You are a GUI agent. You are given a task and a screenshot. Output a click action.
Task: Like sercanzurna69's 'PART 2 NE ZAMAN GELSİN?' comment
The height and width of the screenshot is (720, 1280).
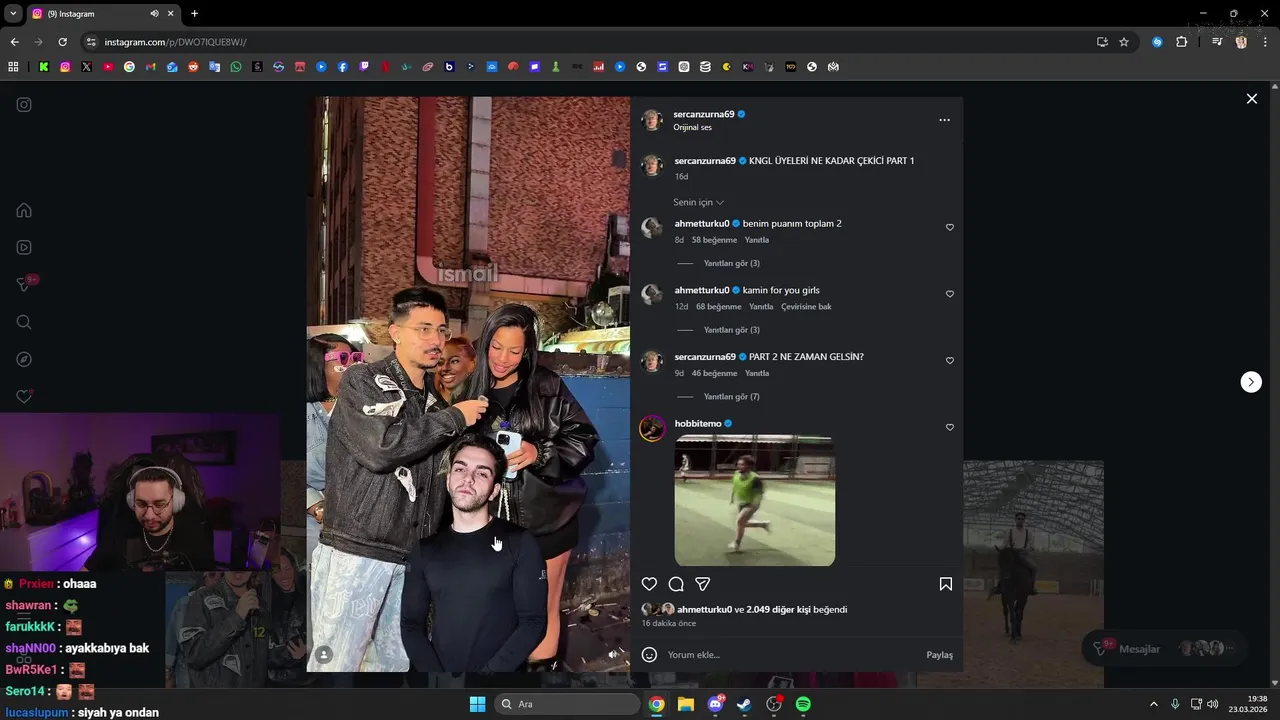[x=950, y=360]
